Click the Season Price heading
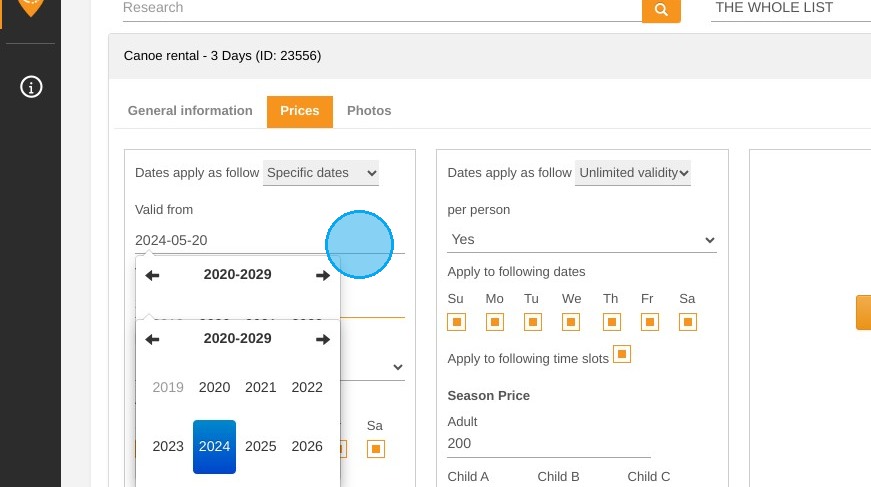The width and height of the screenshot is (871, 487). [x=488, y=396]
